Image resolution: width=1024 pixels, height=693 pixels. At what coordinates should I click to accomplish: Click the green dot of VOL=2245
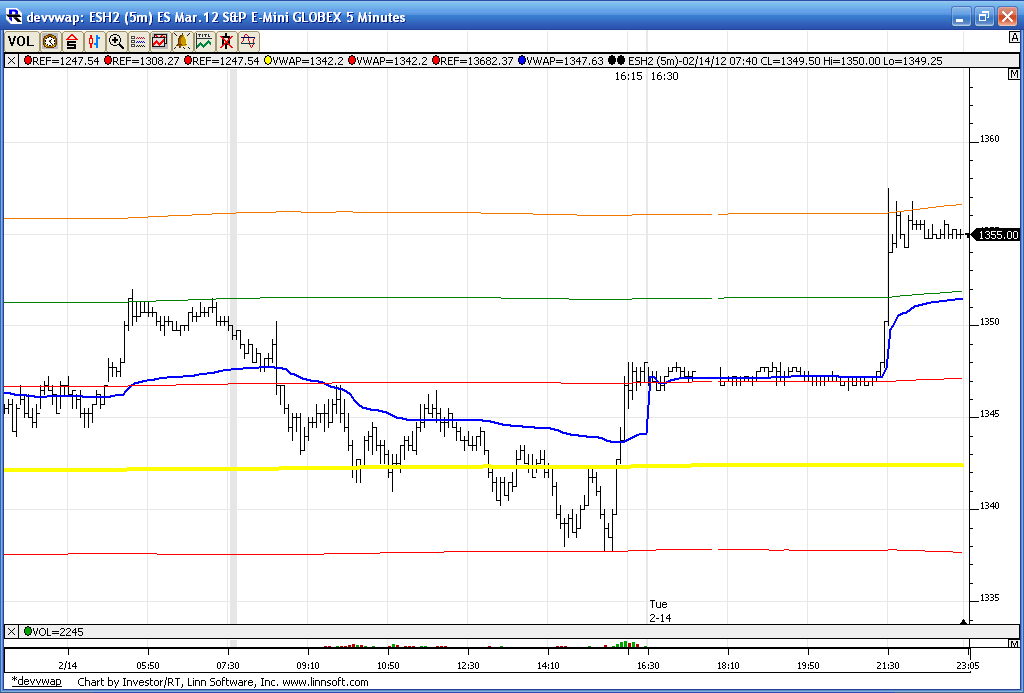click(27, 632)
